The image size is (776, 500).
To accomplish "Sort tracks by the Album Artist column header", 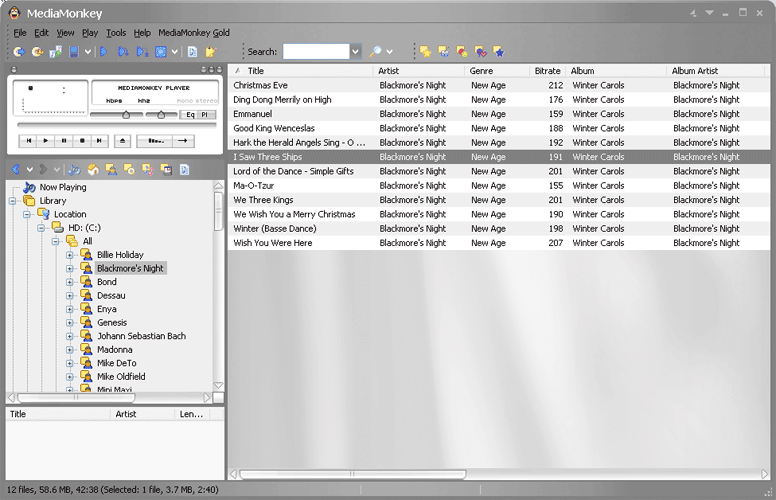I will click(x=715, y=71).
